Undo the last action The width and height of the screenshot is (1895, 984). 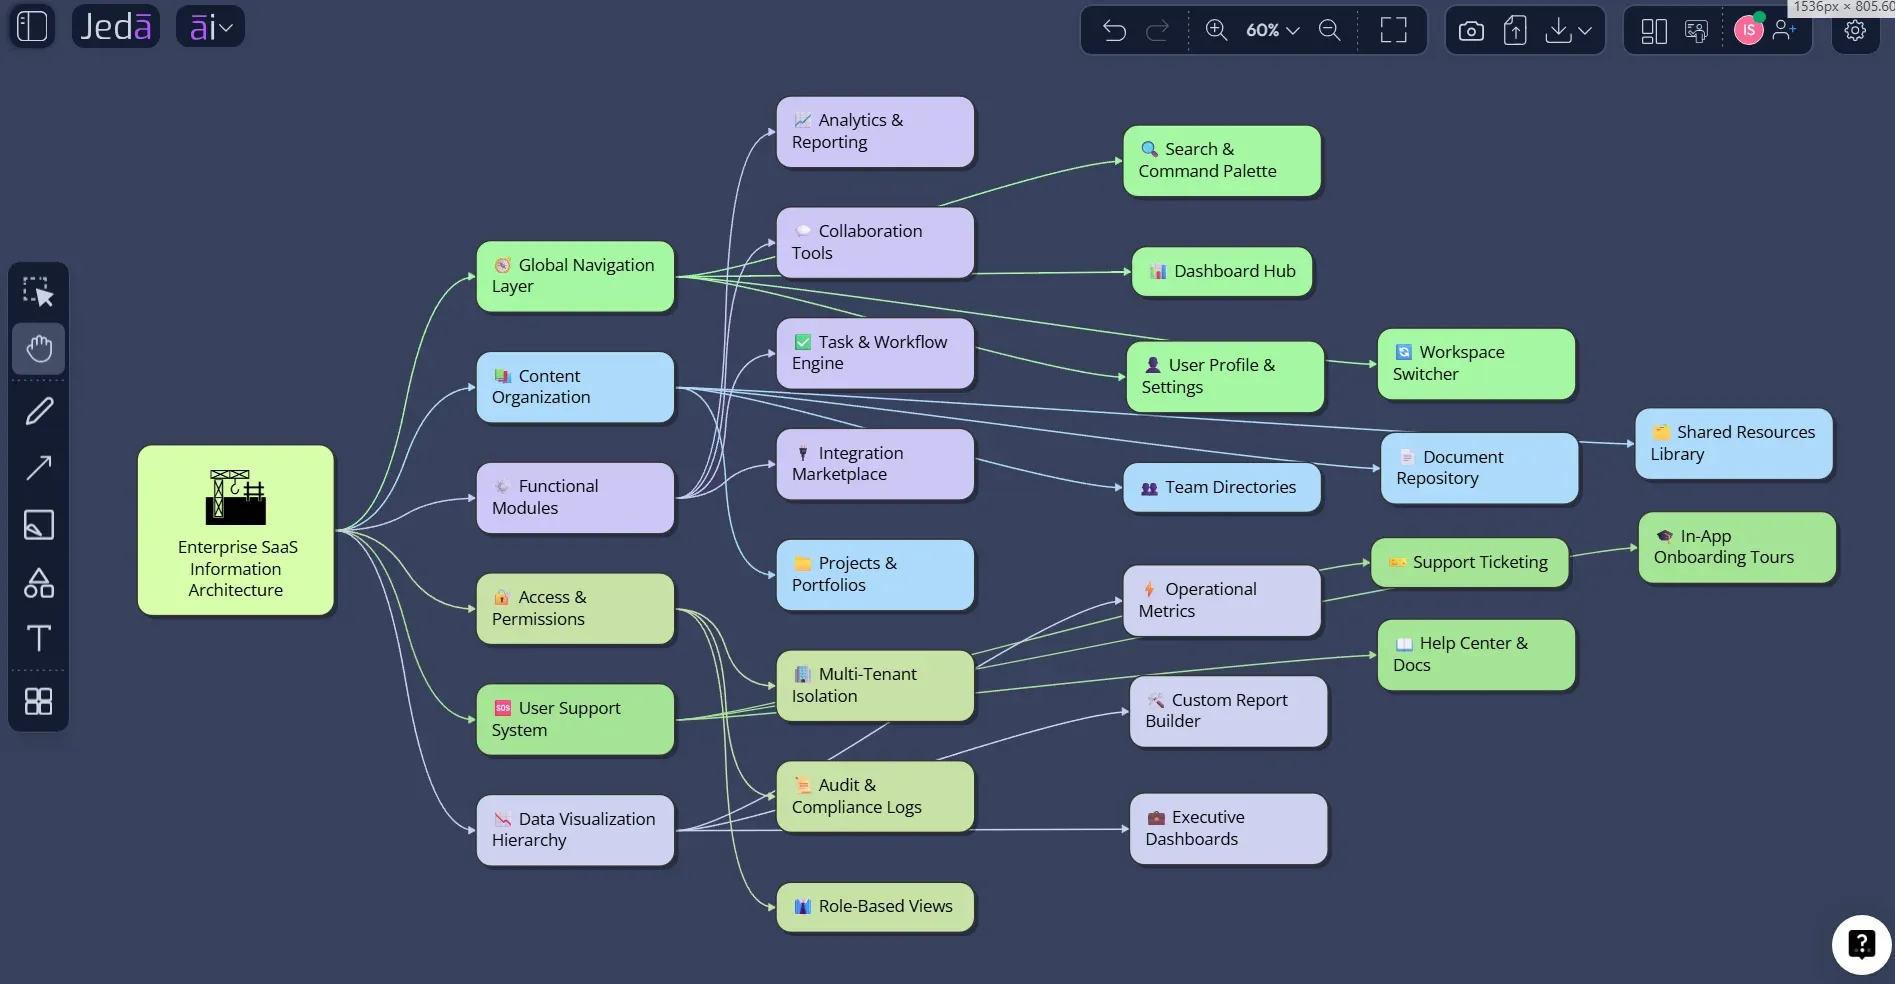[1114, 30]
